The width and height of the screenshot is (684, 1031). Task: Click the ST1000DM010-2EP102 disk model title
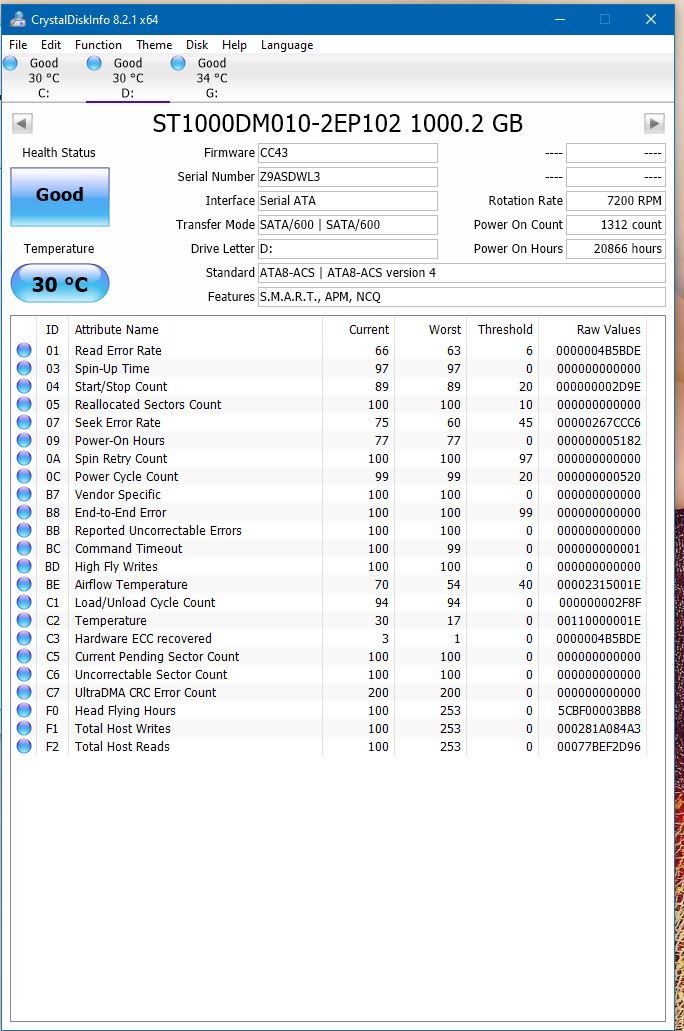coord(337,124)
